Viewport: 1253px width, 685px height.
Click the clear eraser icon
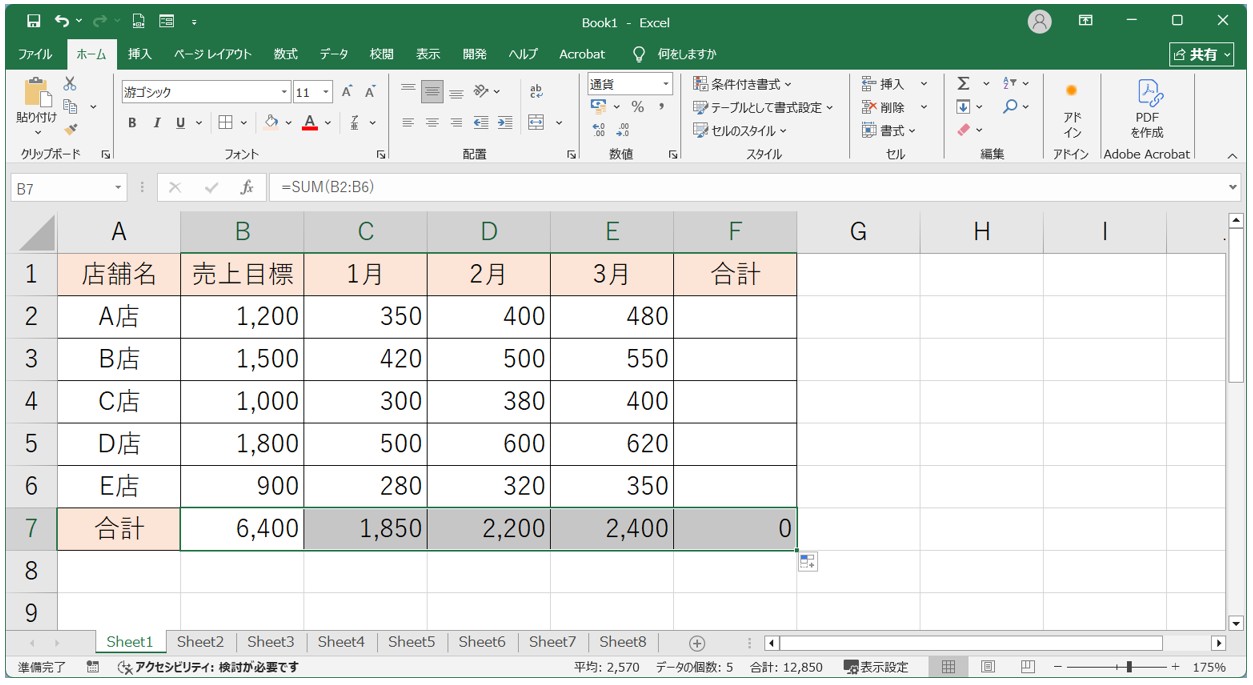click(x=963, y=129)
